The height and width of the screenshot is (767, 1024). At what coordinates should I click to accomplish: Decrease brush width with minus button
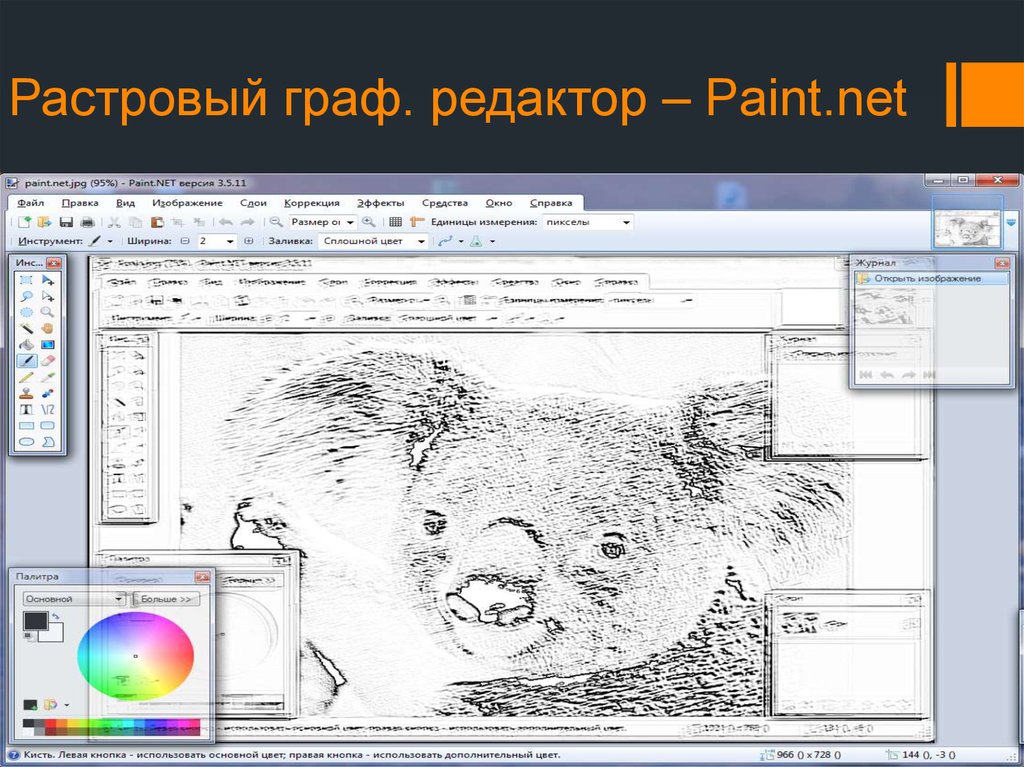[185, 241]
